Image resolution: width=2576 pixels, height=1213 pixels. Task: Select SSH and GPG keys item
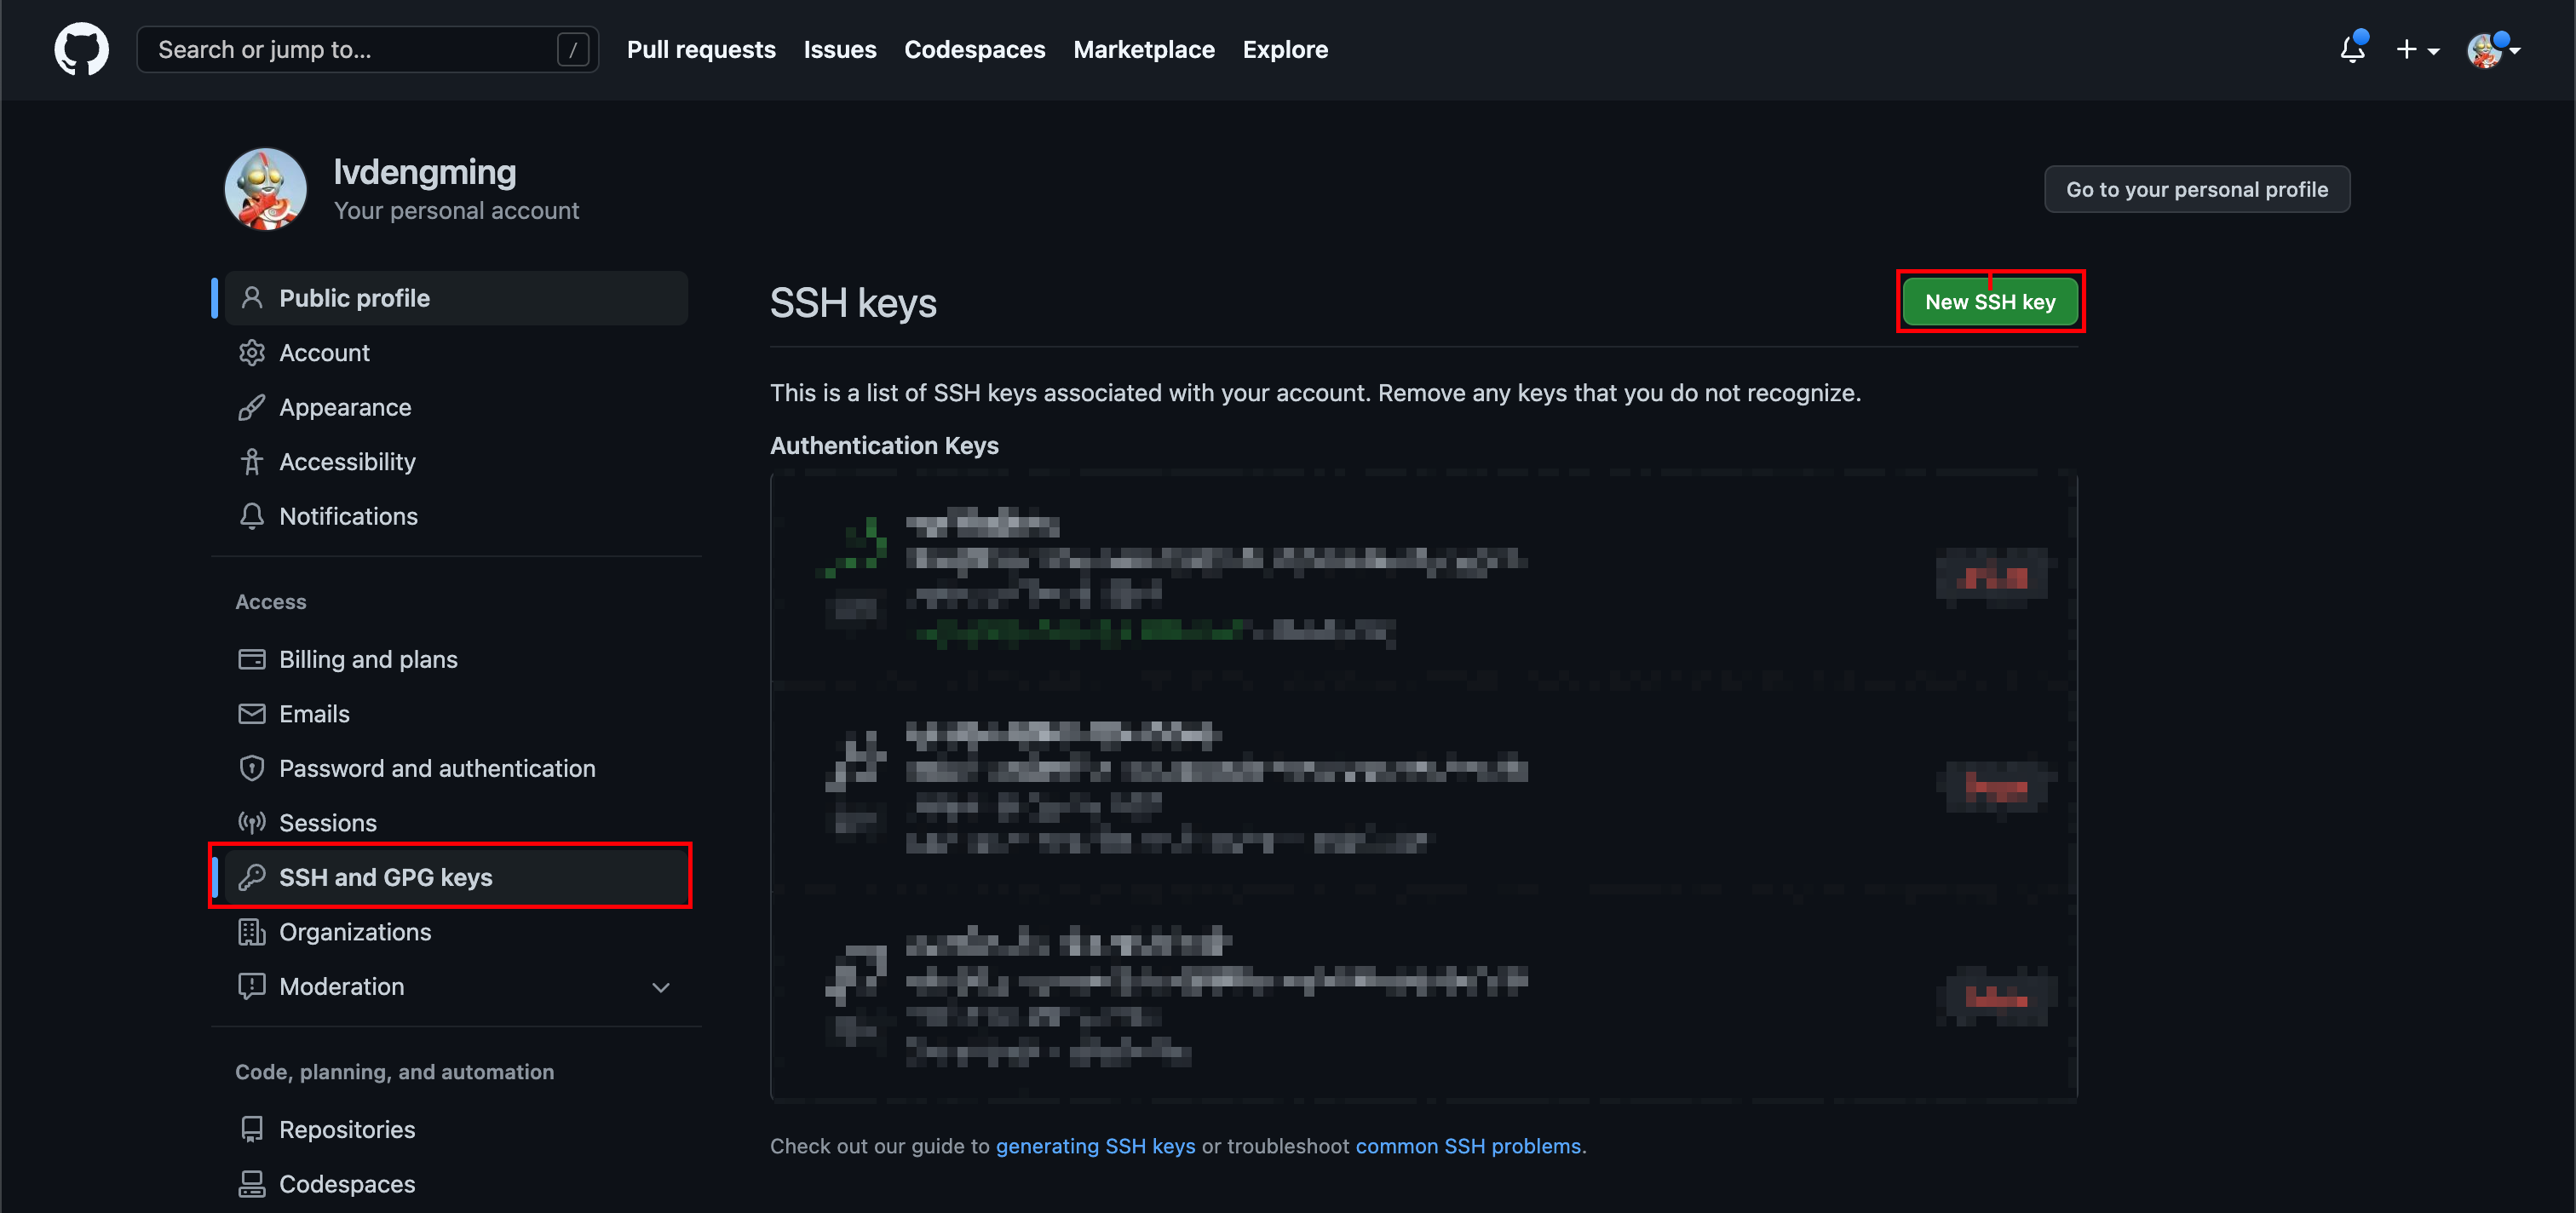(385, 877)
